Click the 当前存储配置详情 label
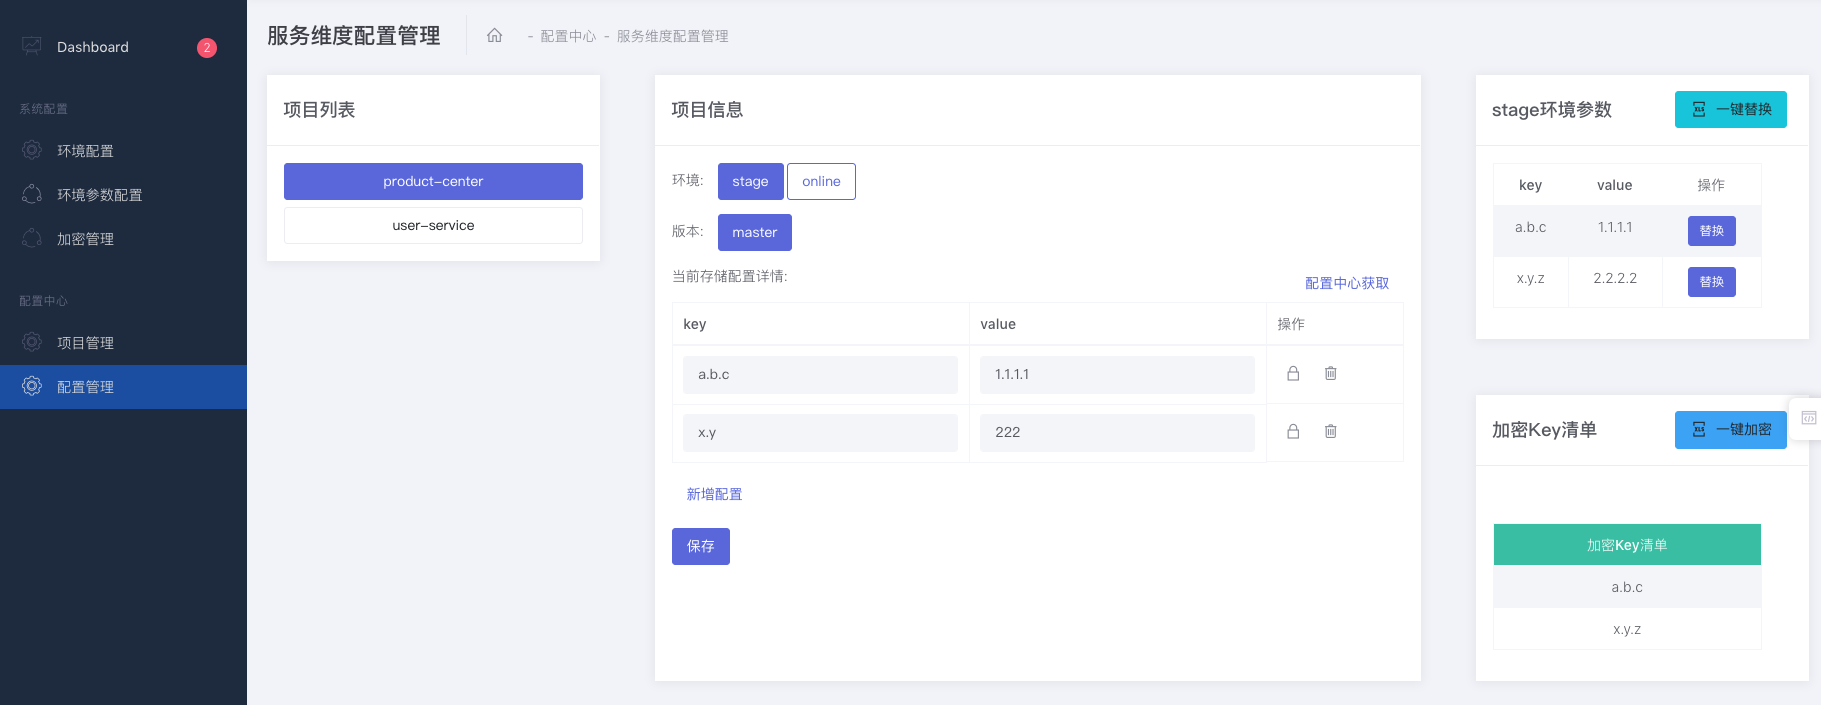Screen dimensions: 1821x705 pyautogui.click(x=730, y=276)
